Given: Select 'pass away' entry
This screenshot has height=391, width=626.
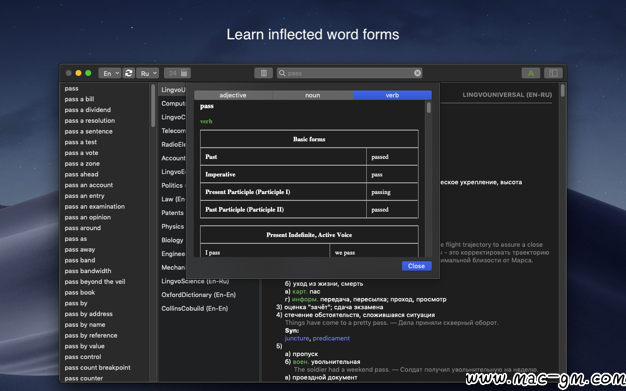Looking at the screenshot, I should tap(80, 250).
